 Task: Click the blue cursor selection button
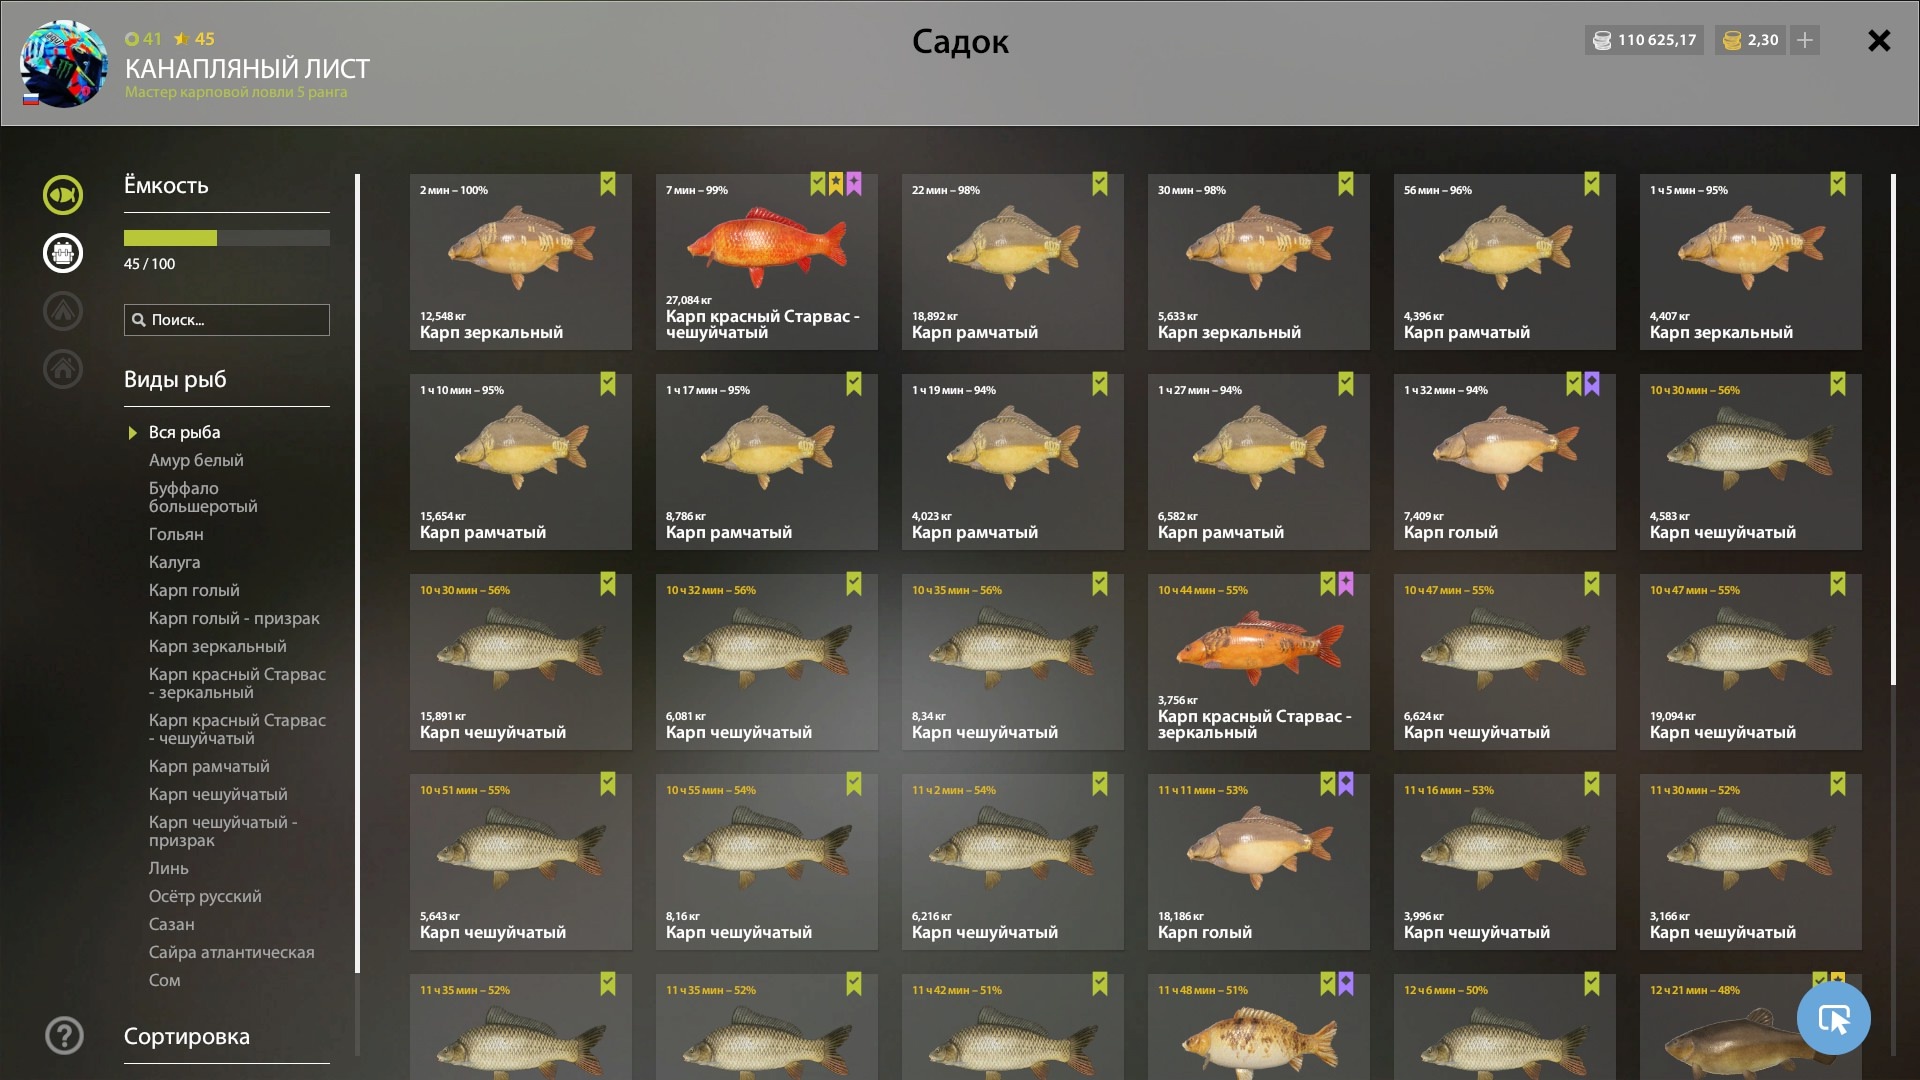(x=1833, y=1018)
